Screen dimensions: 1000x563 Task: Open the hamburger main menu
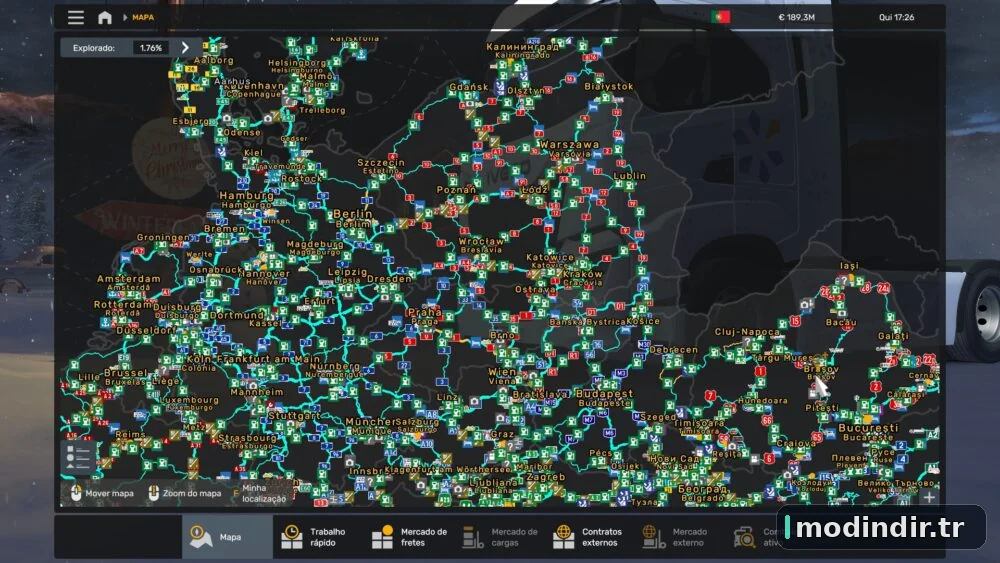[76, 17]
